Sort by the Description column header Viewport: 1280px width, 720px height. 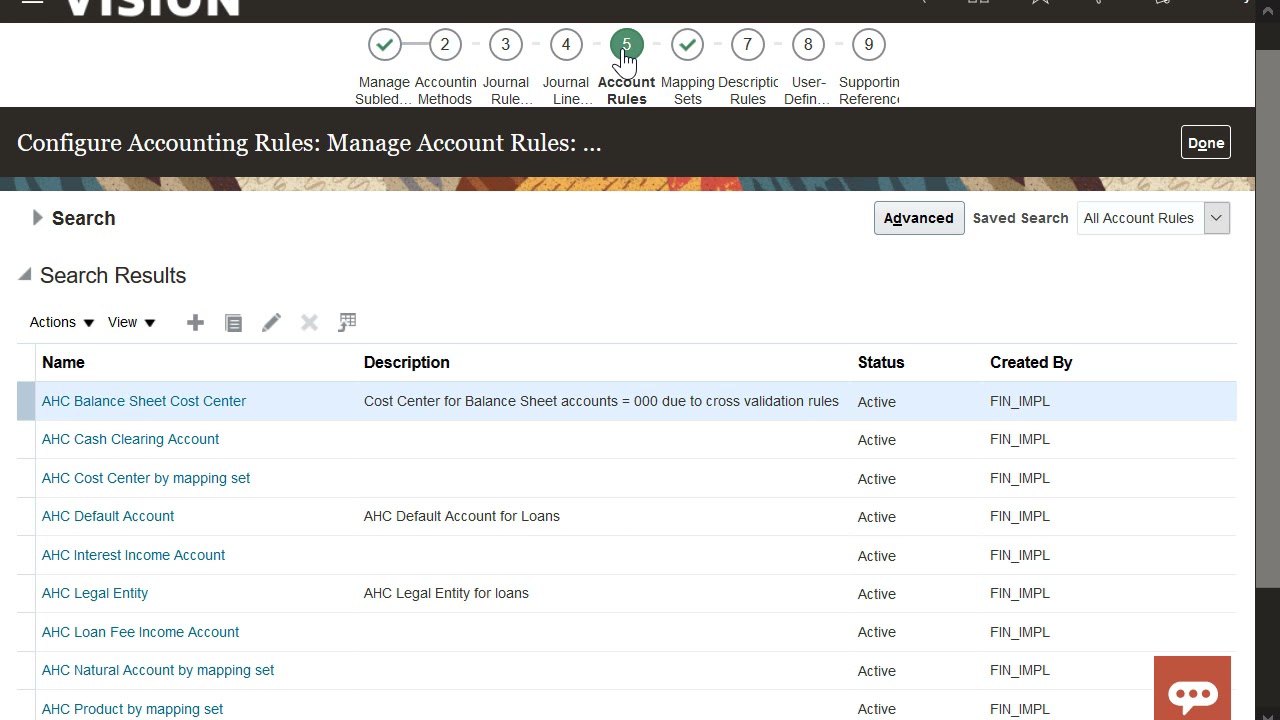406,362
